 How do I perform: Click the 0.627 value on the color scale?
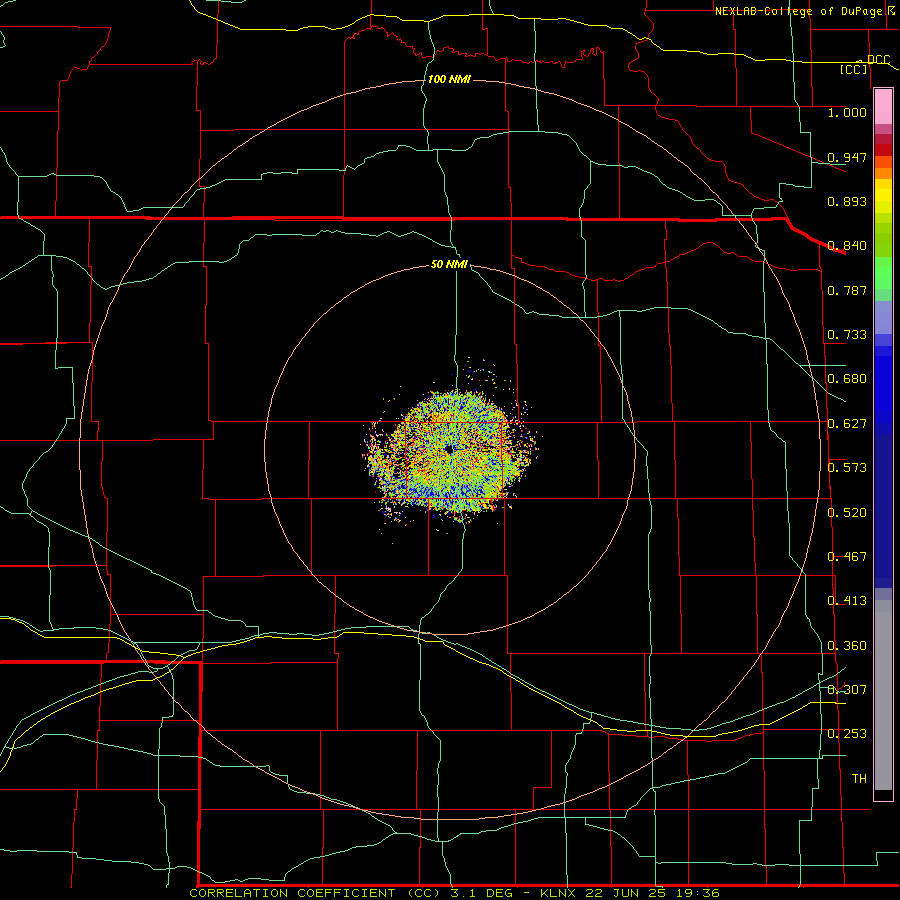847,424
